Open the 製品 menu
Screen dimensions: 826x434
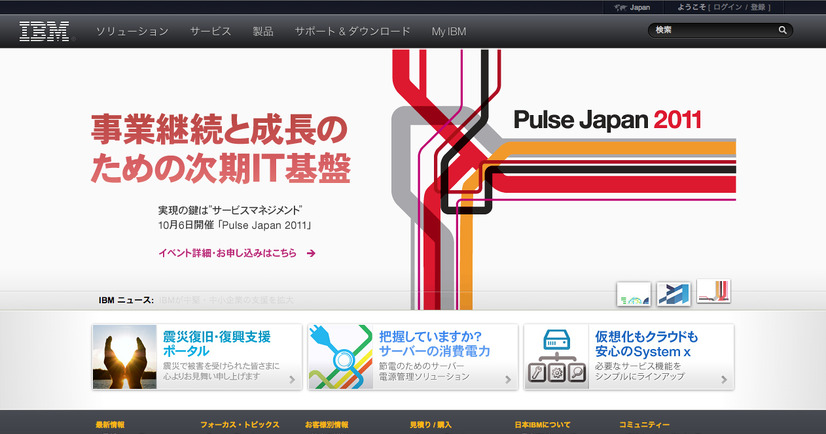(x=263, y=32)
